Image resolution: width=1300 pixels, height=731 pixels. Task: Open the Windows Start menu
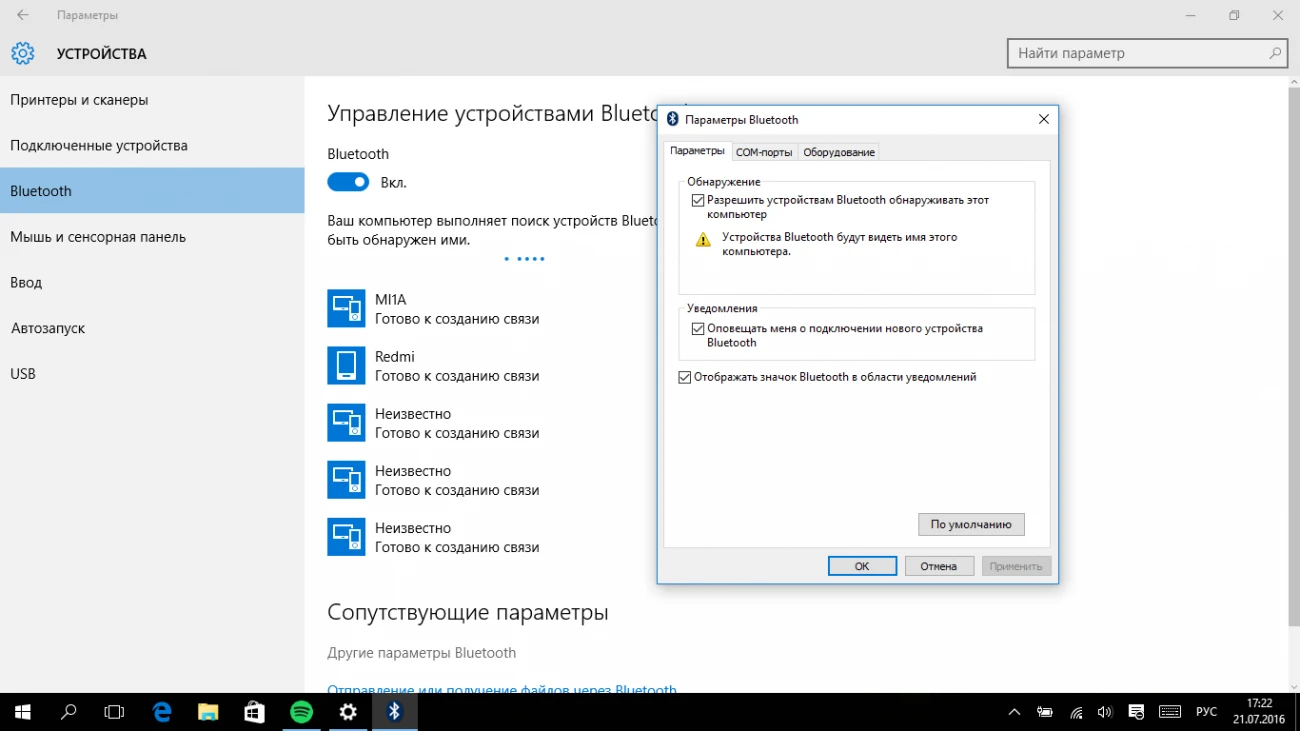23,712
